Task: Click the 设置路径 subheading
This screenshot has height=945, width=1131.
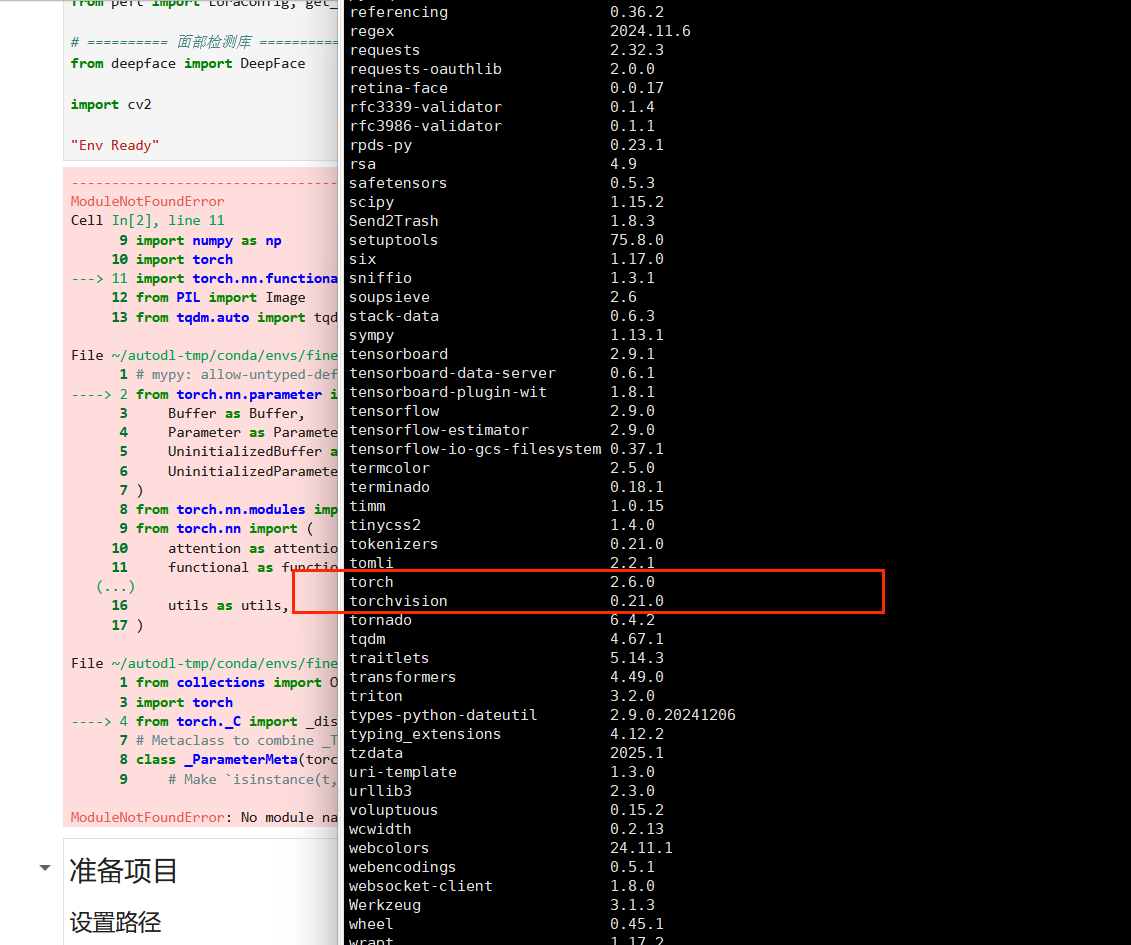Action: 115,922
